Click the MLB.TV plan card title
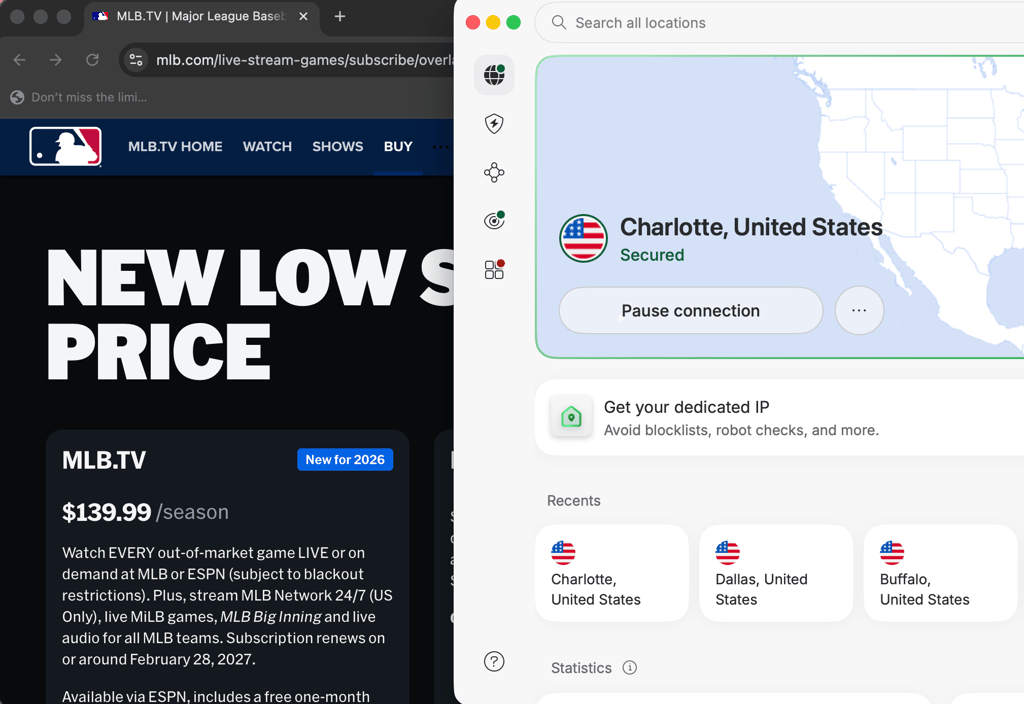 point(104,460)
